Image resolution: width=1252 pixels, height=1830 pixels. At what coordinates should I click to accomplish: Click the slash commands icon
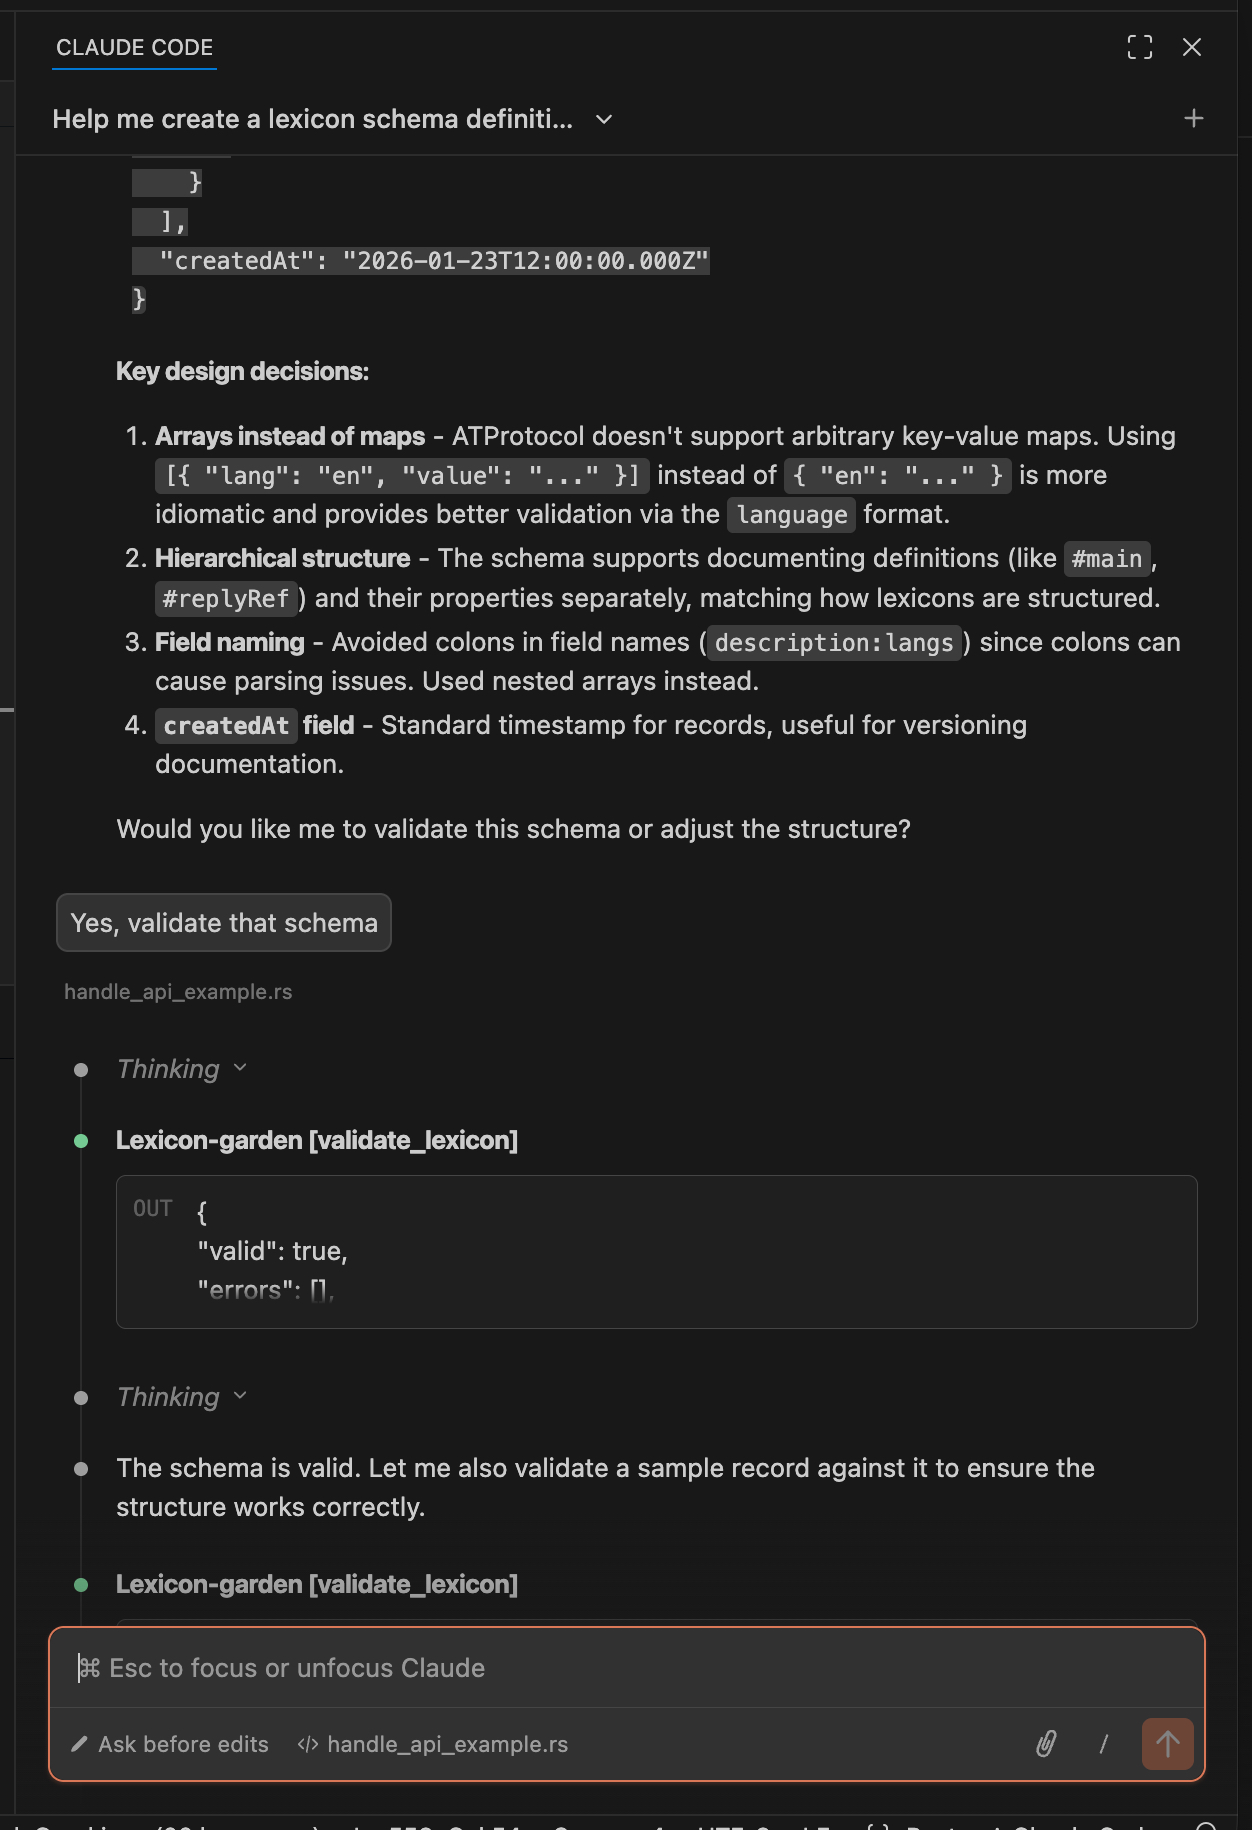click(x=1104, y=1744)
